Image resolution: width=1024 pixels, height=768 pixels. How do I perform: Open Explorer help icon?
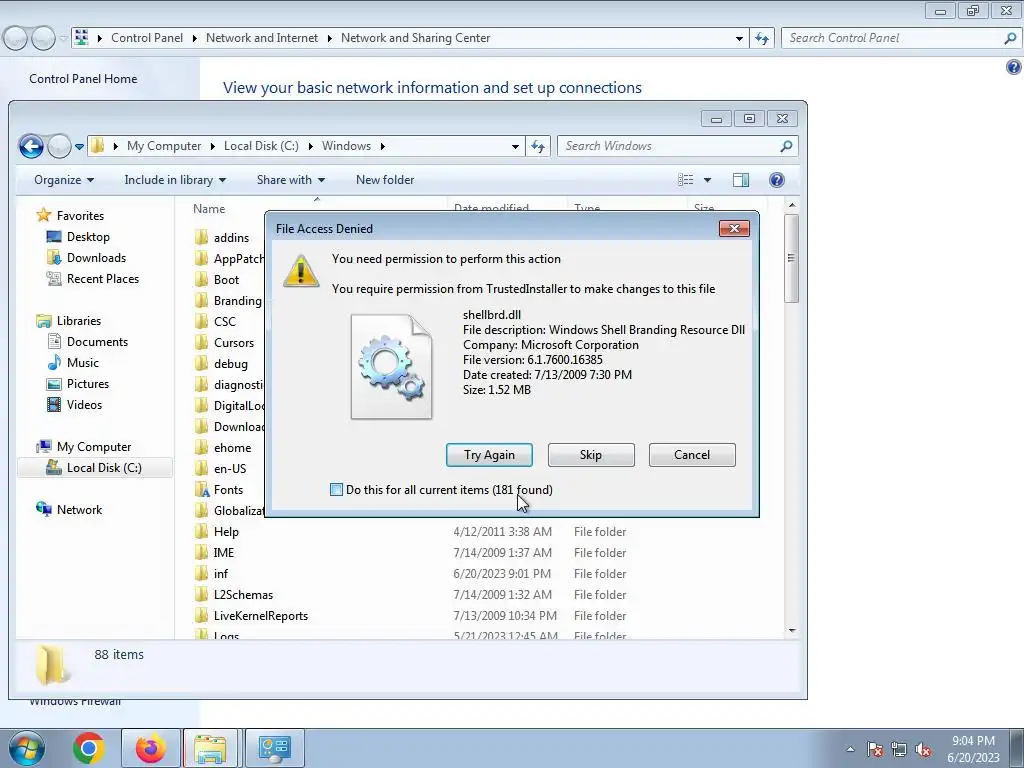776,180
